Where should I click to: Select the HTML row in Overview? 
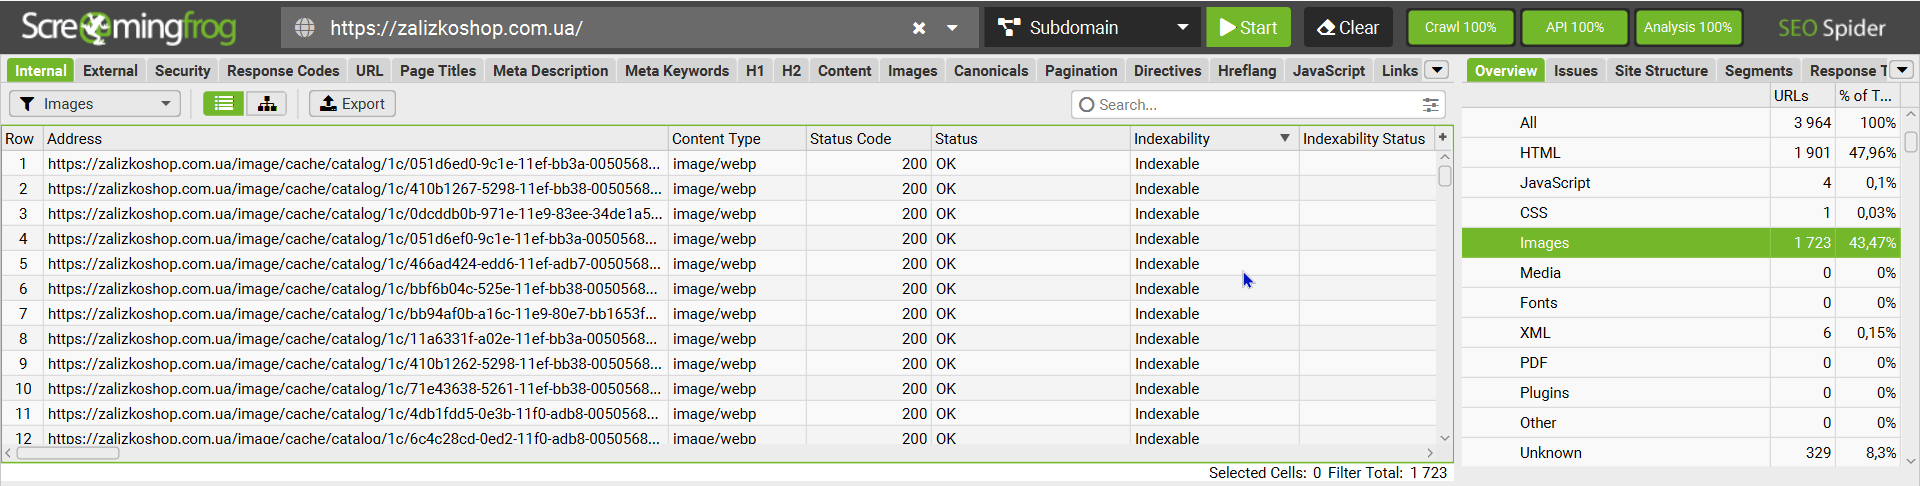tap(1540, 153)
